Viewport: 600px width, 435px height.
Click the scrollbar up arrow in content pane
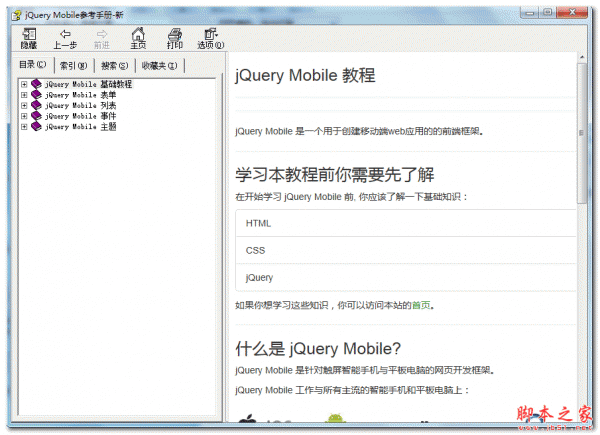click(582, 57)
